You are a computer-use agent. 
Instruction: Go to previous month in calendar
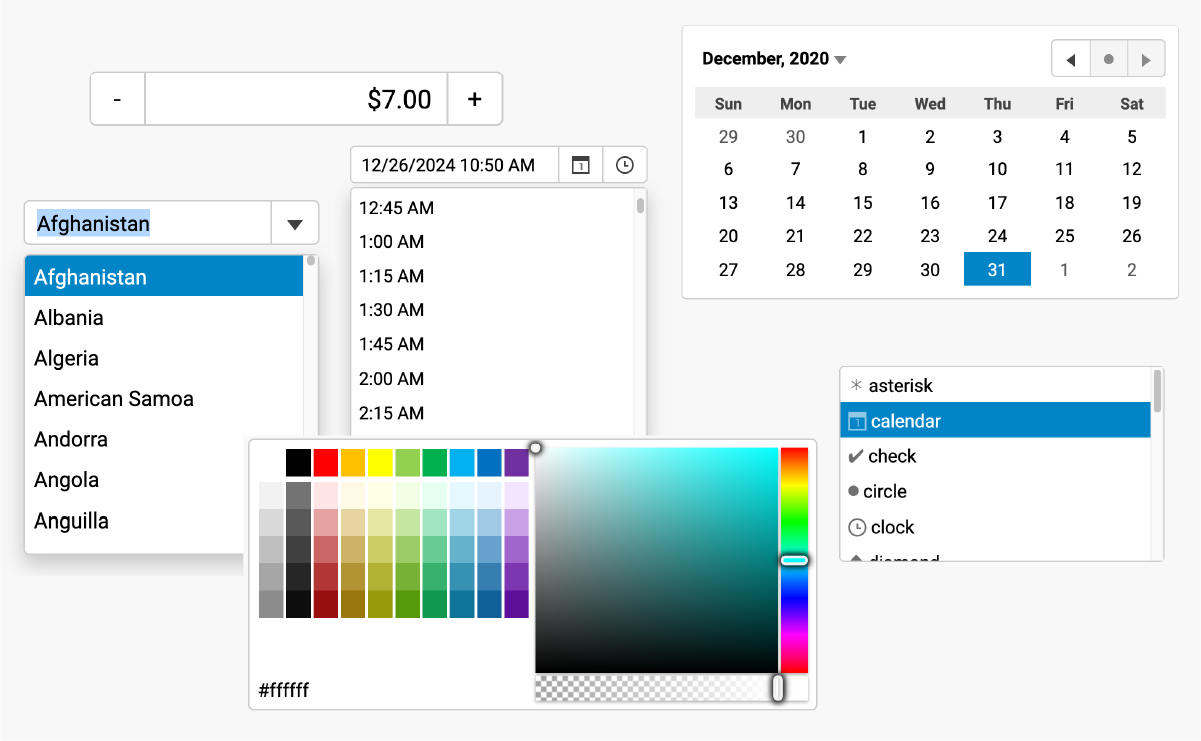coord(1071,60)
